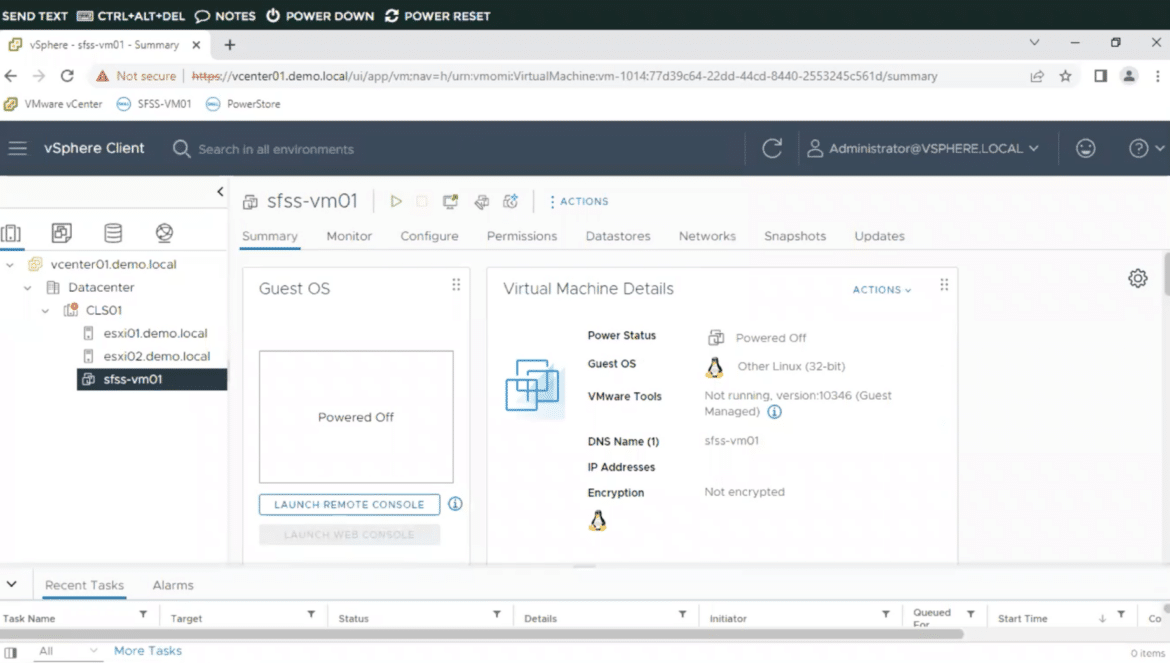
Task: Reload the browser page
Action: coord(67,76)
